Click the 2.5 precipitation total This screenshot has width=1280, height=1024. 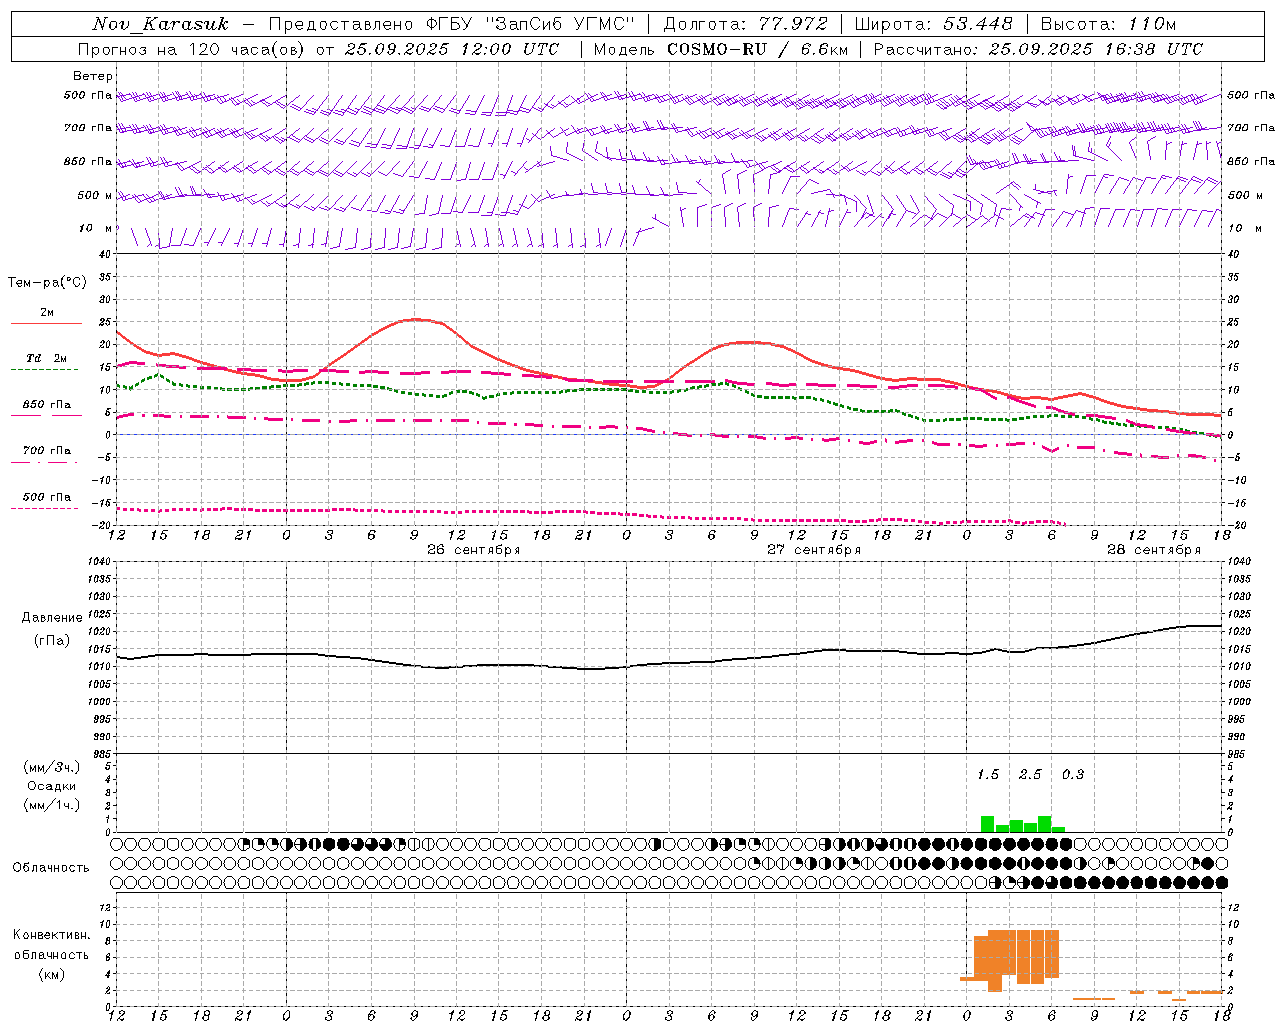click(1030, 775)
